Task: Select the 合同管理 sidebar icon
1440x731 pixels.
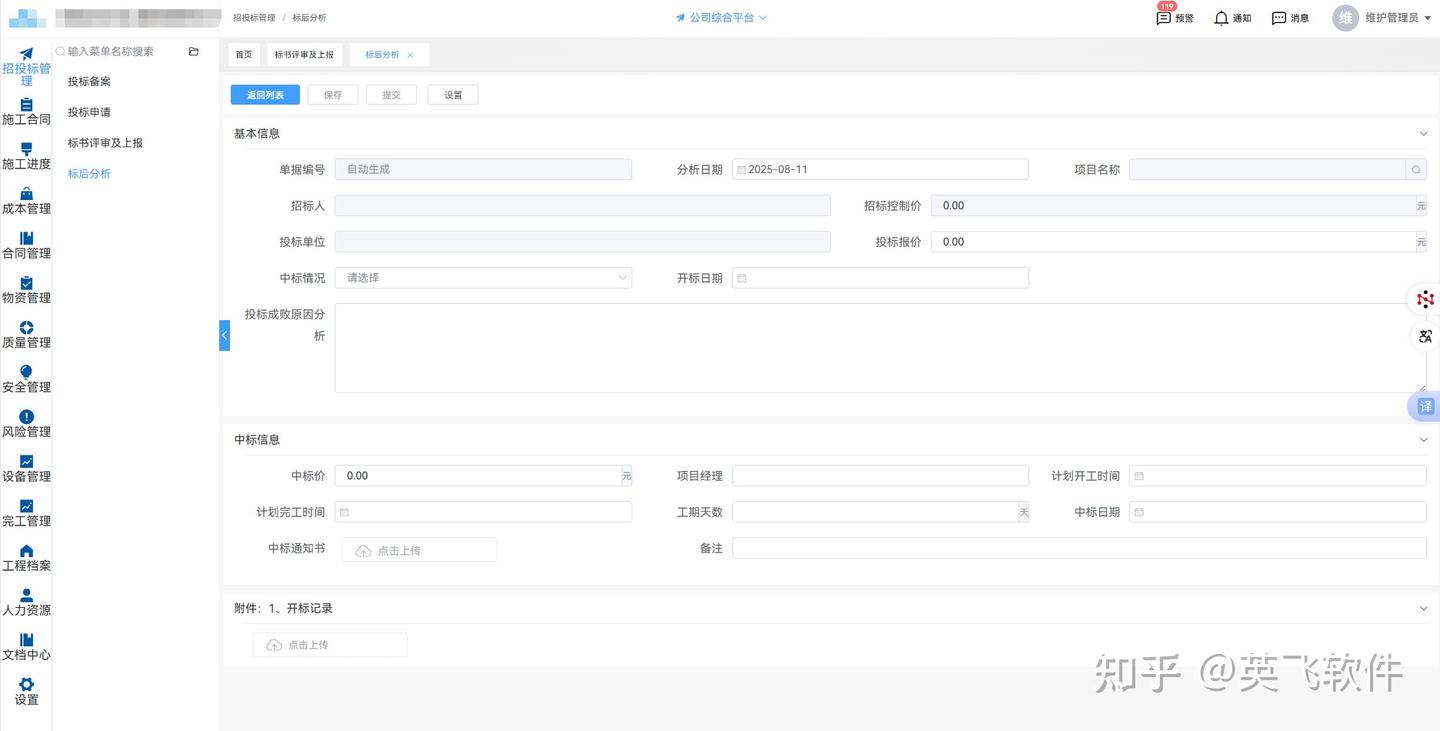Action: 26,246
